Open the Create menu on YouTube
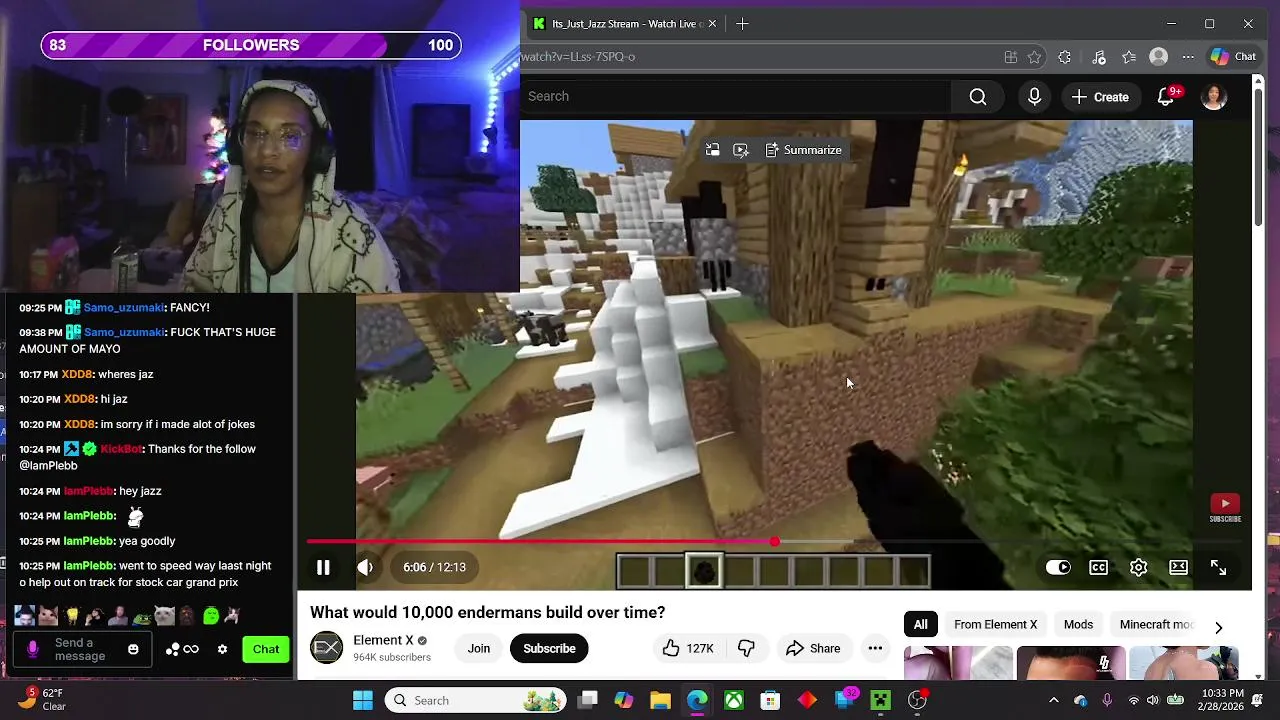Viewport: 1280px width, 720px height. (1100, 97)
